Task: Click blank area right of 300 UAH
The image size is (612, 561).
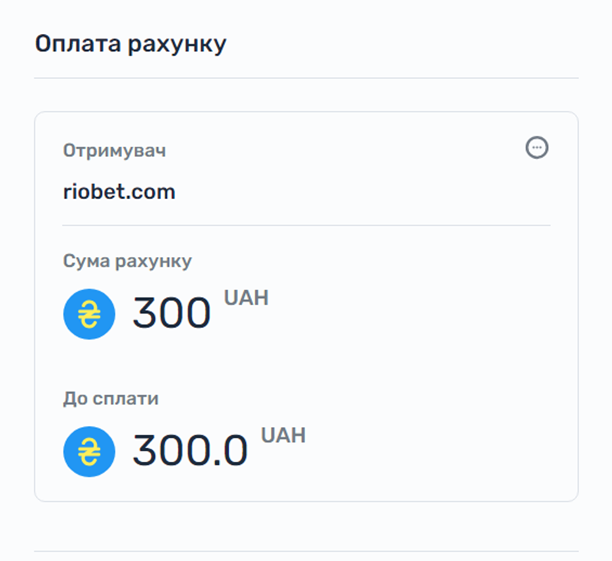Action: [420, 314]
